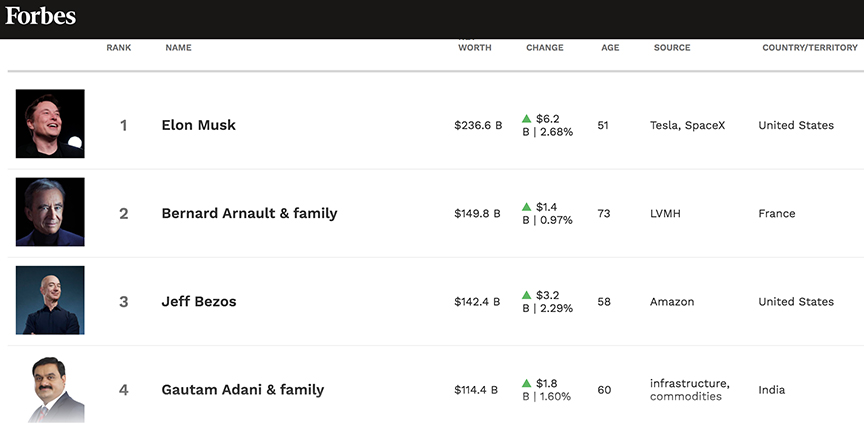Select Jeff Bezos's portrait thumbnail

click(x=50, y=300)
